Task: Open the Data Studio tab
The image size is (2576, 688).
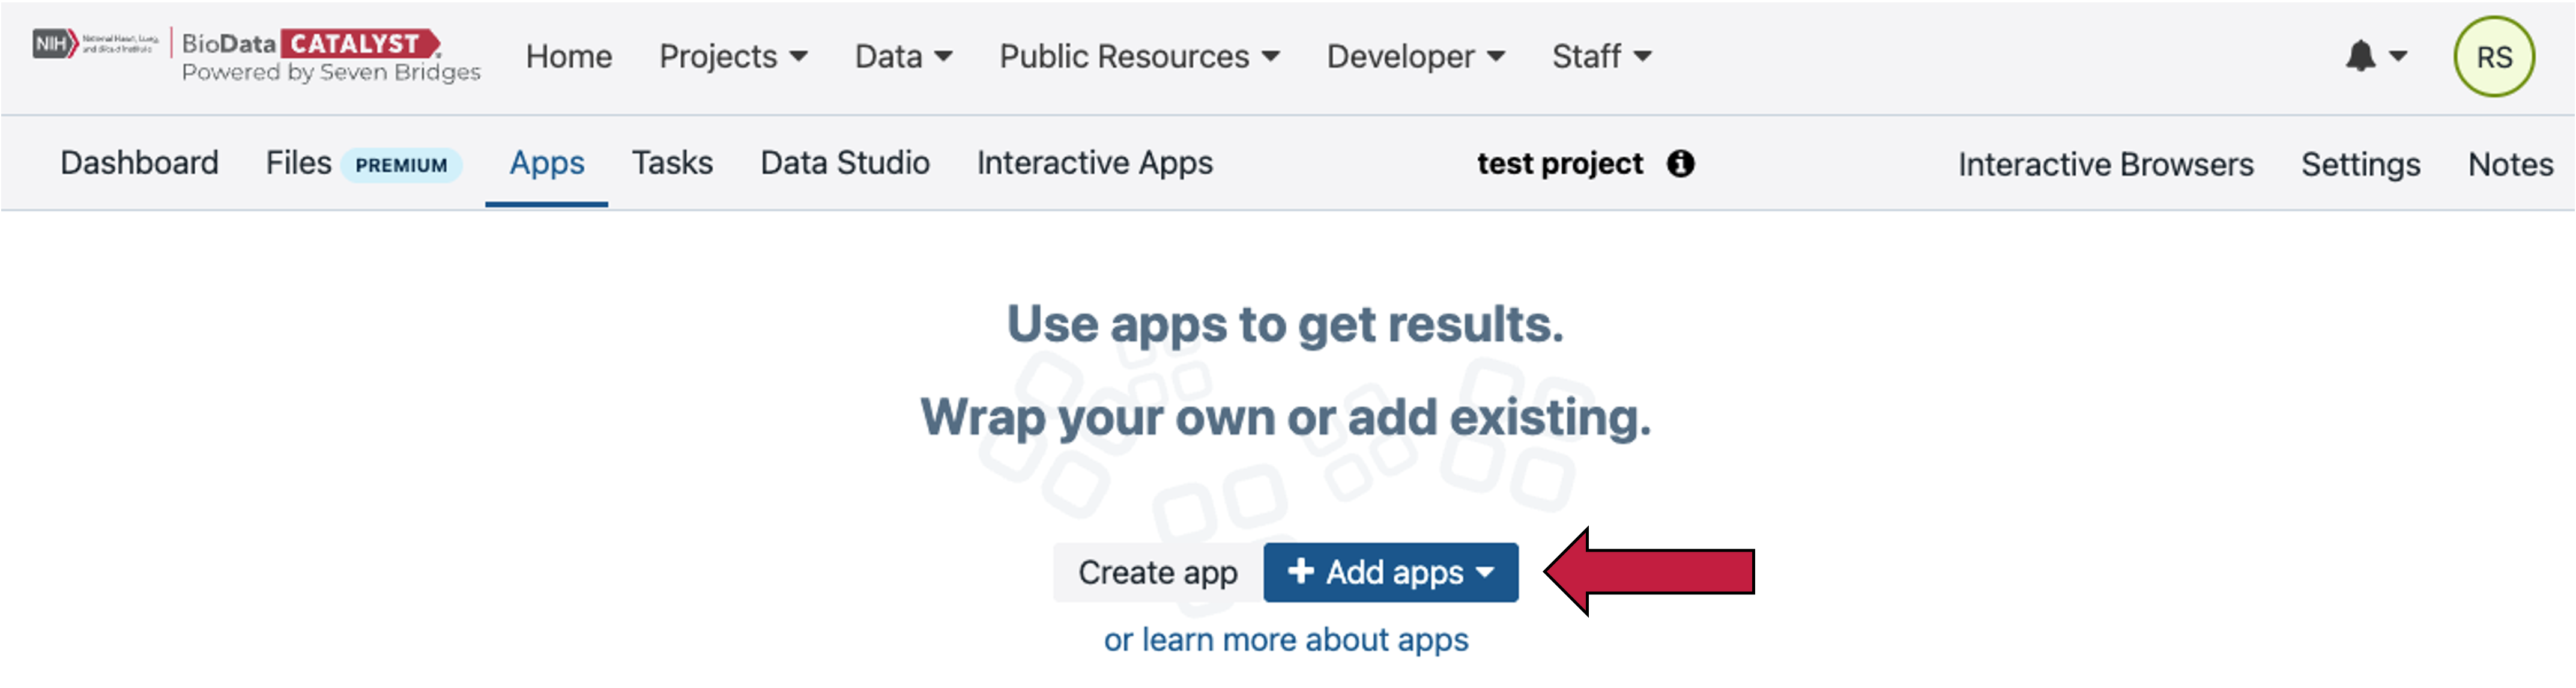Action: pos(845,163)
